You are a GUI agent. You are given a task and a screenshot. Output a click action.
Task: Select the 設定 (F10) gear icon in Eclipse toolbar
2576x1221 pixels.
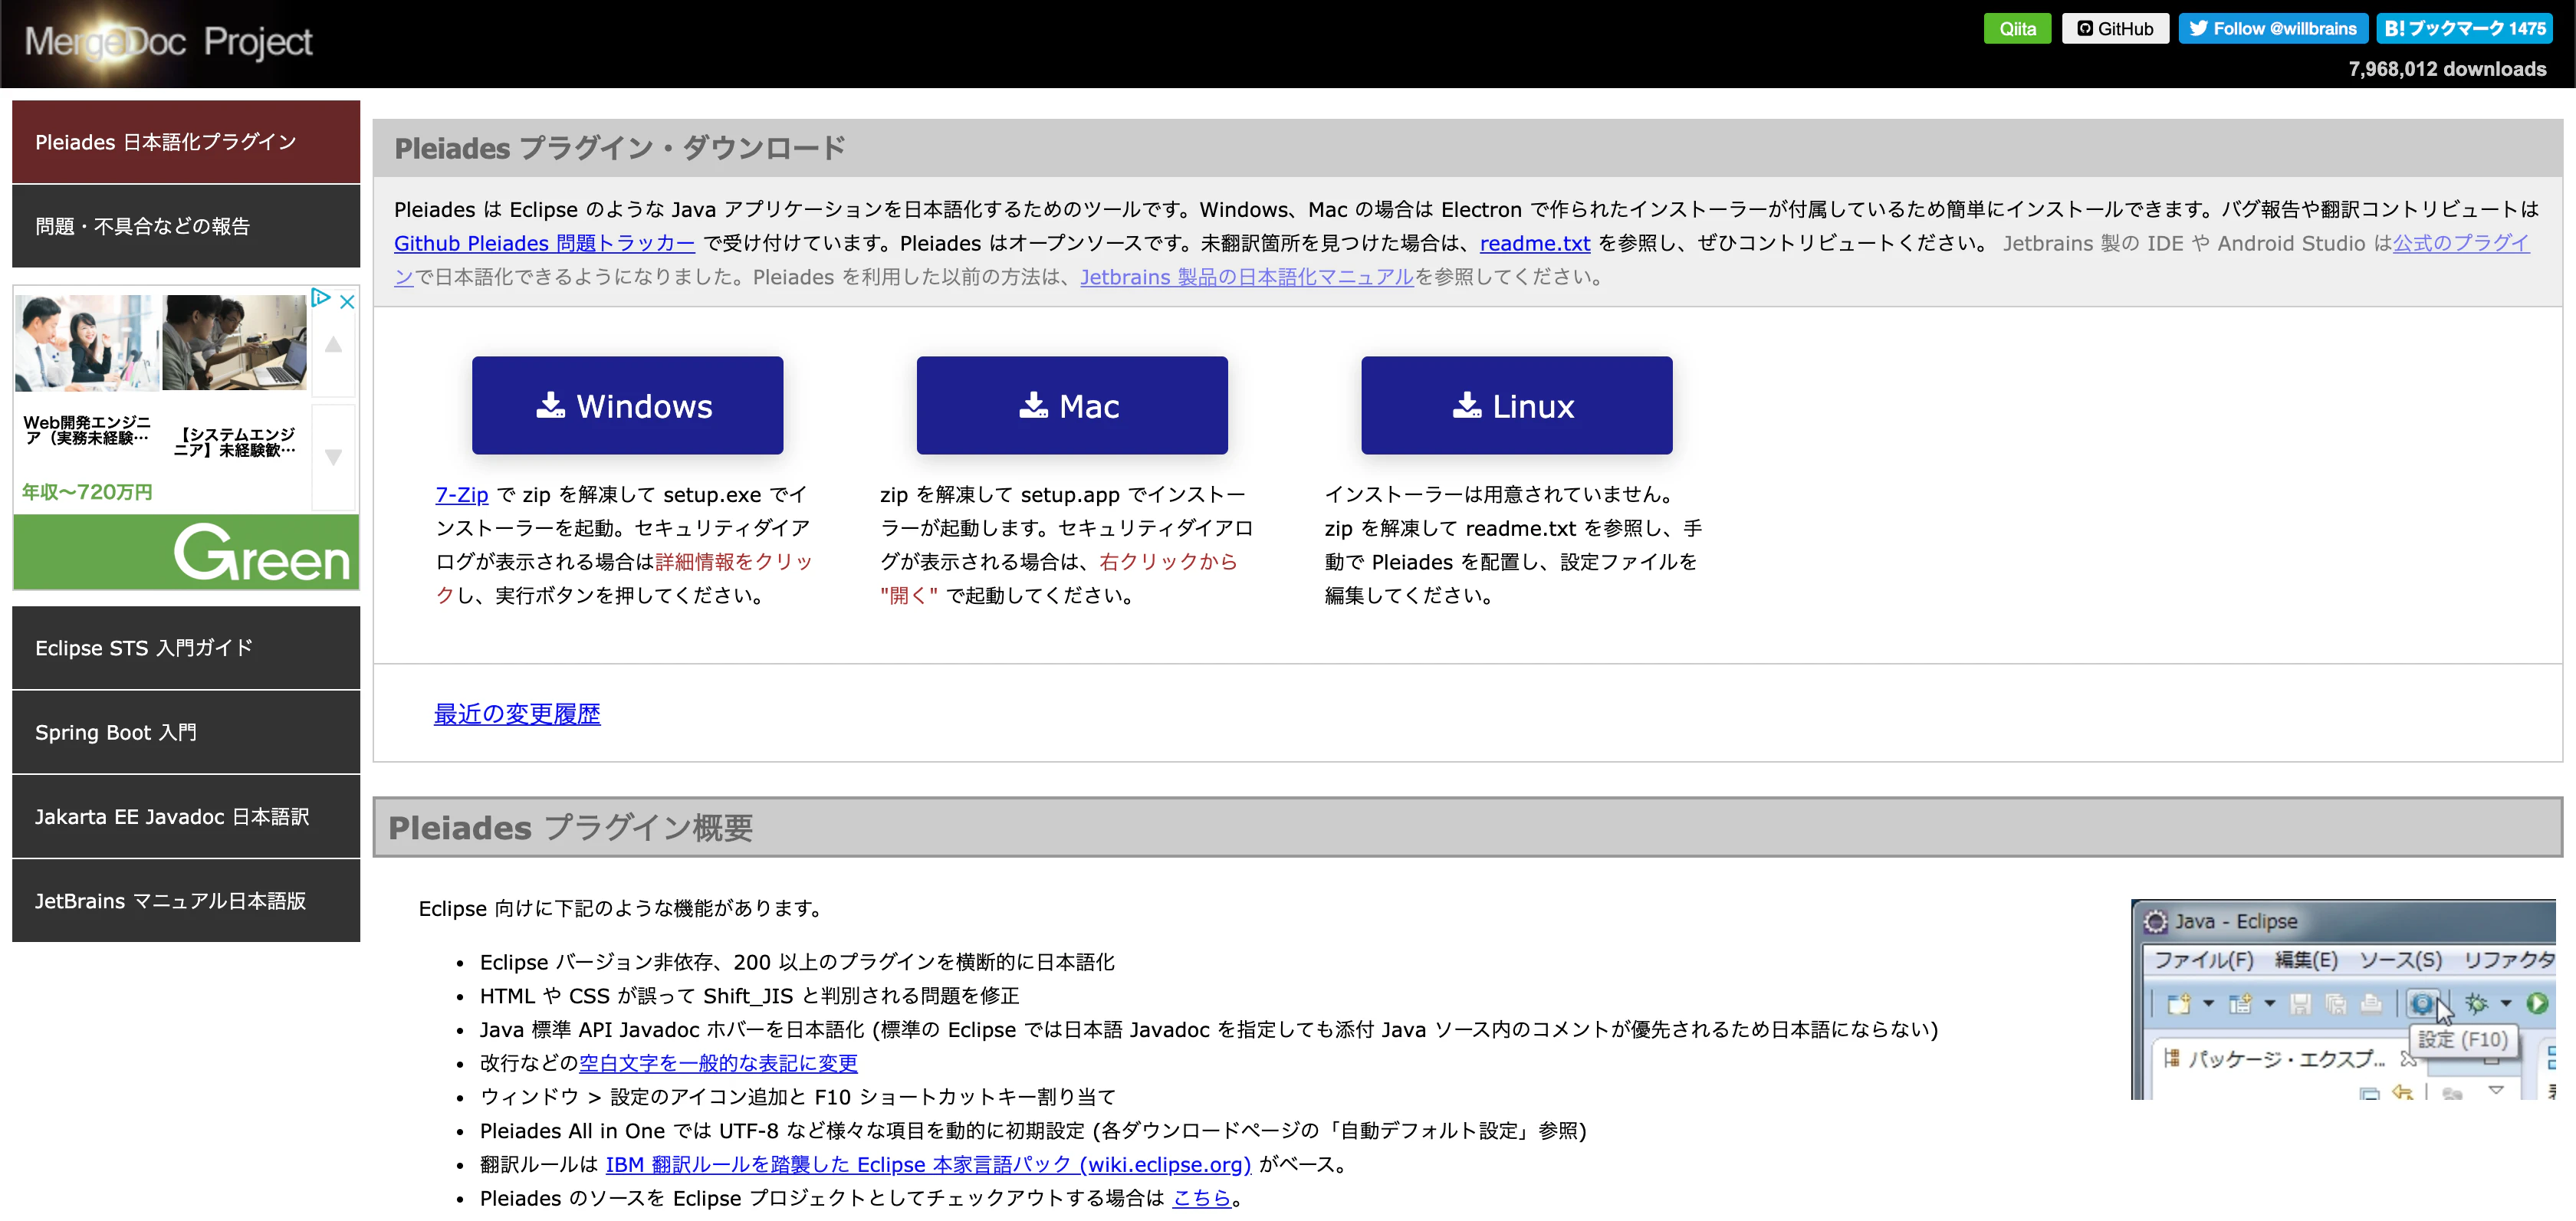[2422, 1004]
